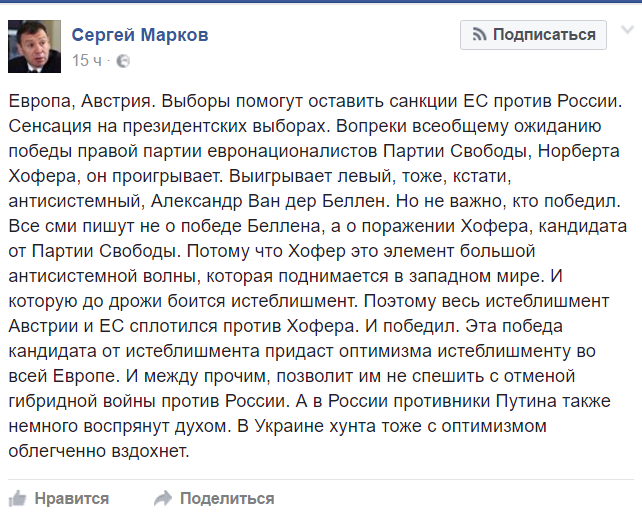Click the share arrow icon

point(163,499)
